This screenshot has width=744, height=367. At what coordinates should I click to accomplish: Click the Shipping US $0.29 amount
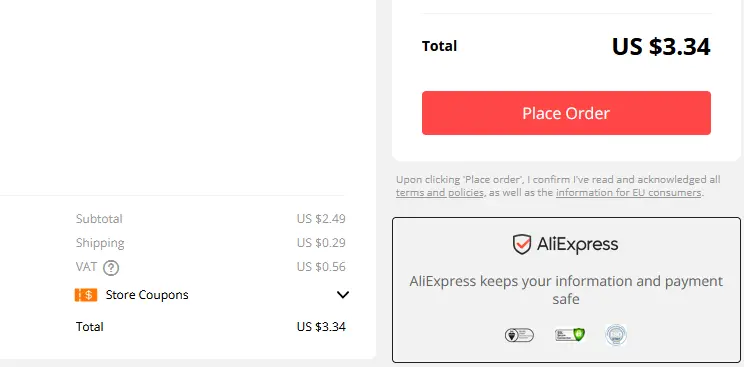click(x=321, y=243)
